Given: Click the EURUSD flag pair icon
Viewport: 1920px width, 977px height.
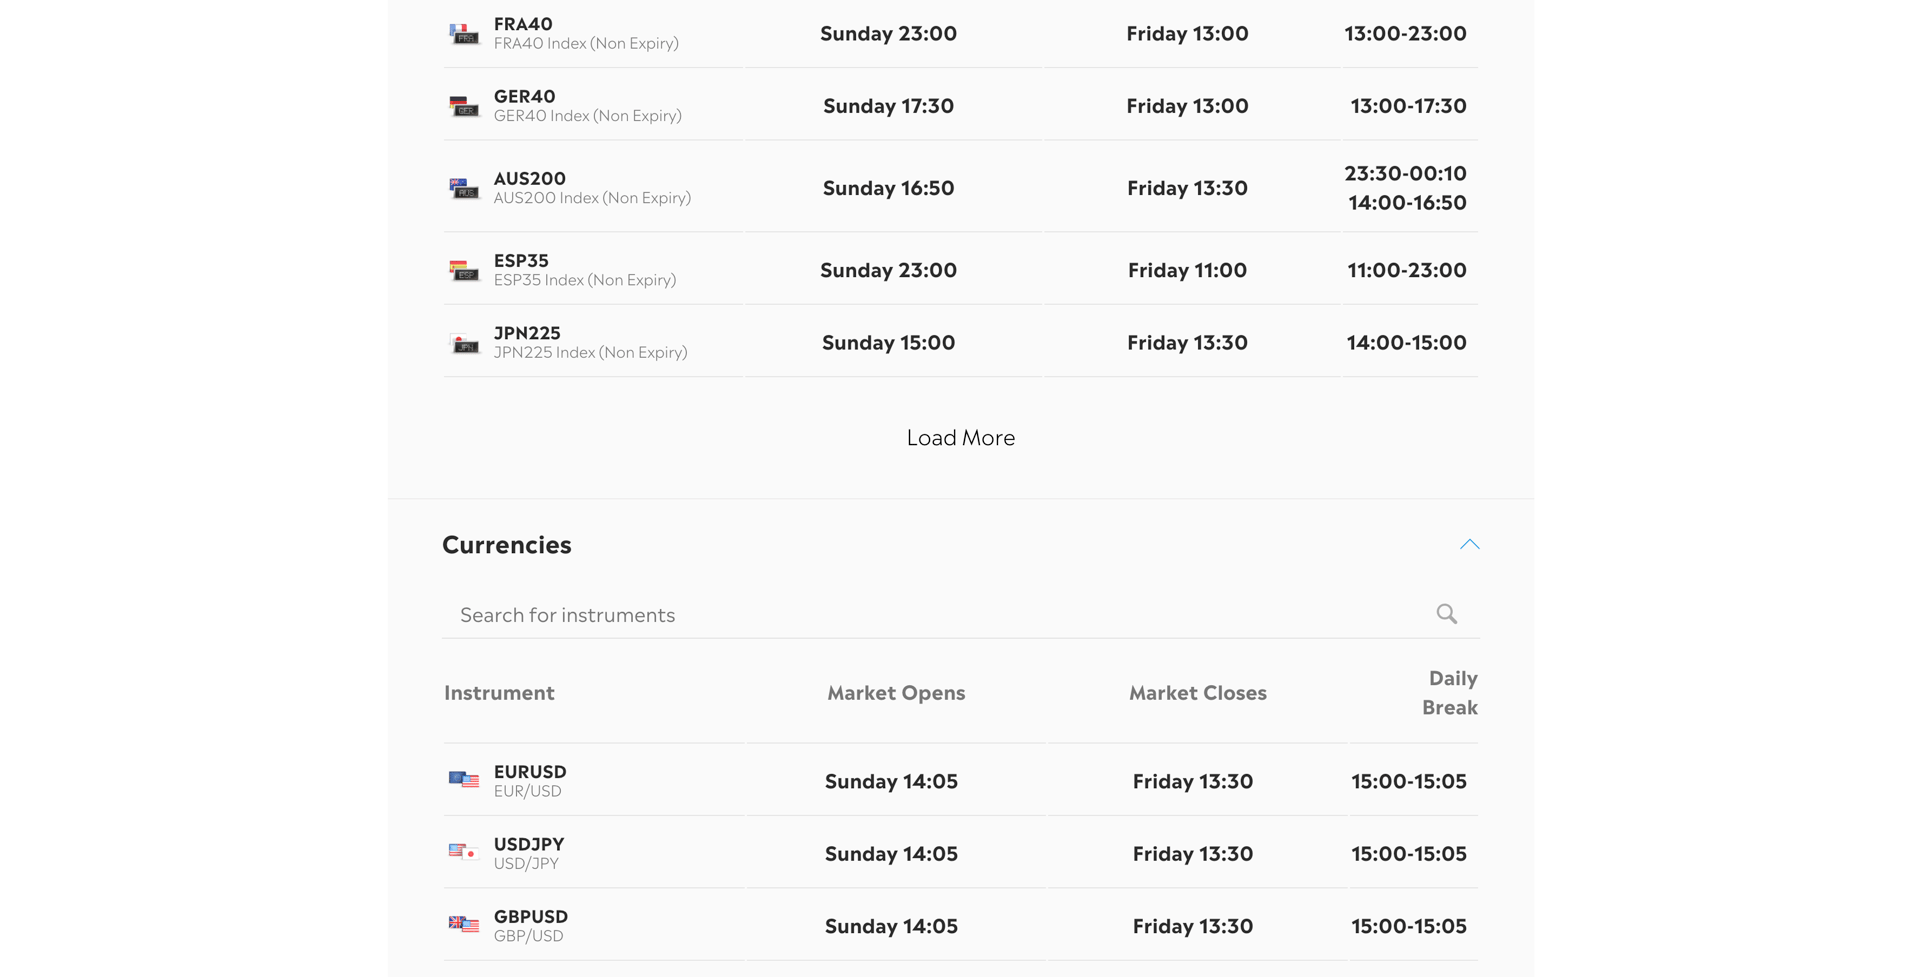Looking at the screenshot, I should coord(464,780).
